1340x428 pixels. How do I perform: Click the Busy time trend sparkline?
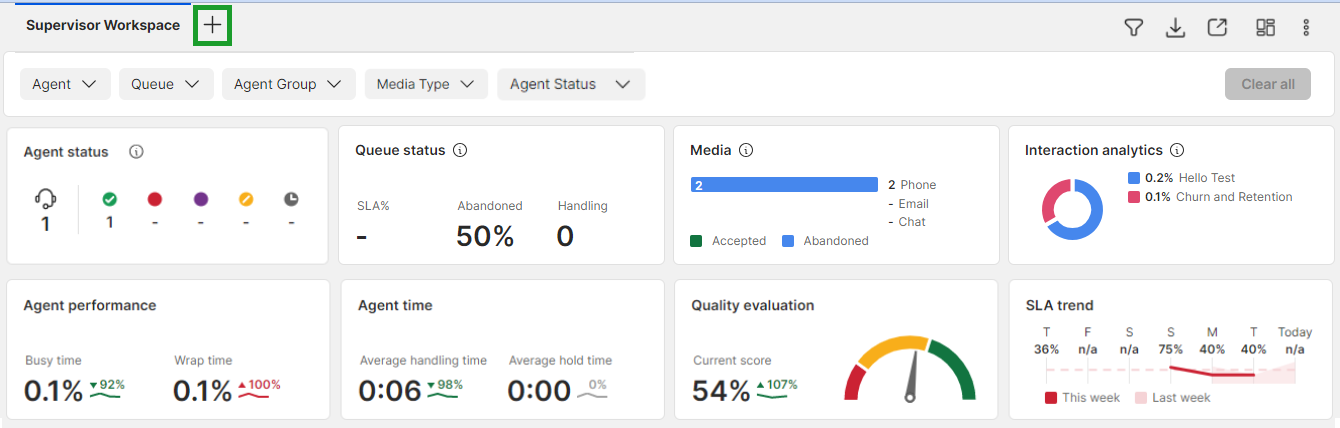click(105, 396)
